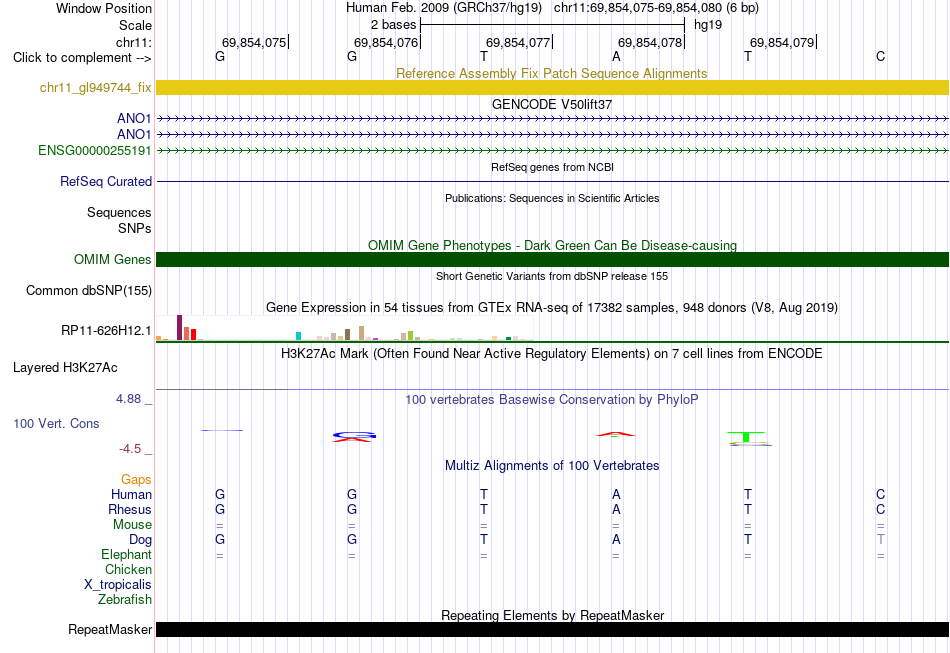Image resolution: width=950 pixels, height=653 pixels.
Task: Click the Elephant alignment row label
Action: 126,554
